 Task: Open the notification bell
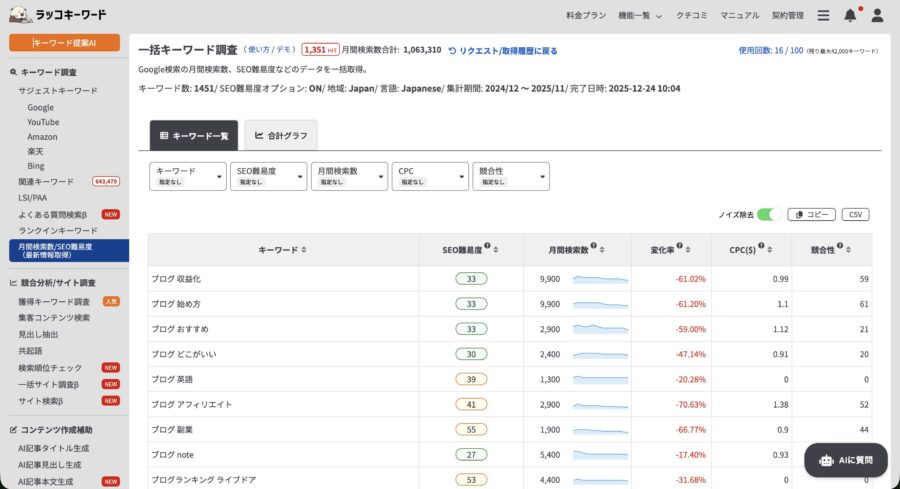[x=851, y=15]
